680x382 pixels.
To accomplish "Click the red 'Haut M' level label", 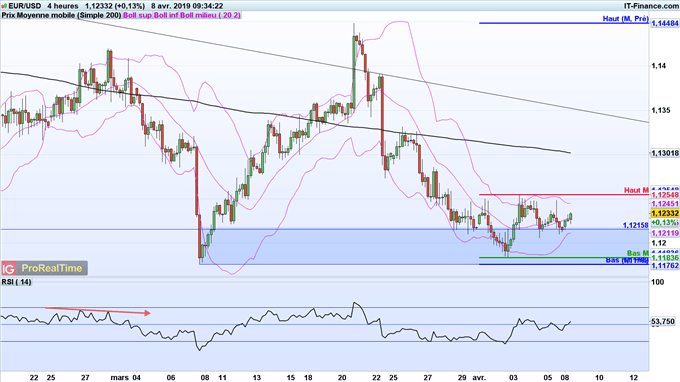I will pos(636,190).
